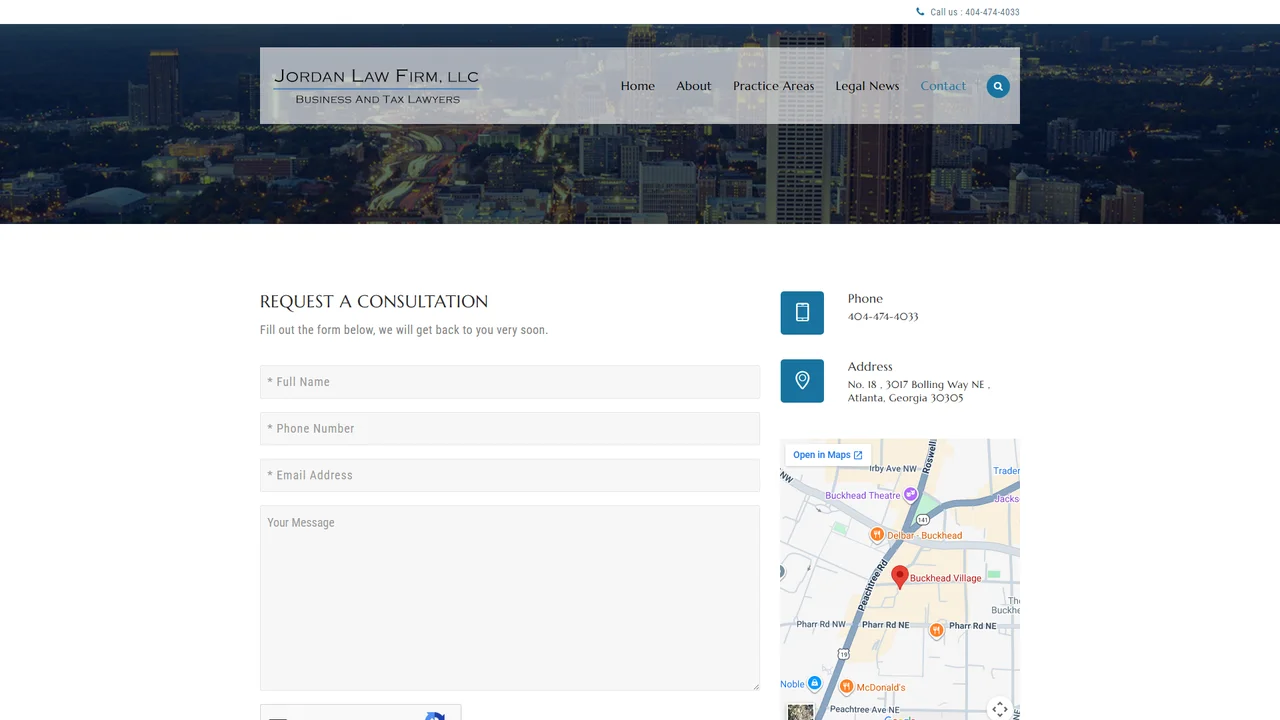The height and width of the screenshot is (720, 1280).
Task: Click Buckhead Village label on map
Action: pyautogui.click(x=946, y=578)
